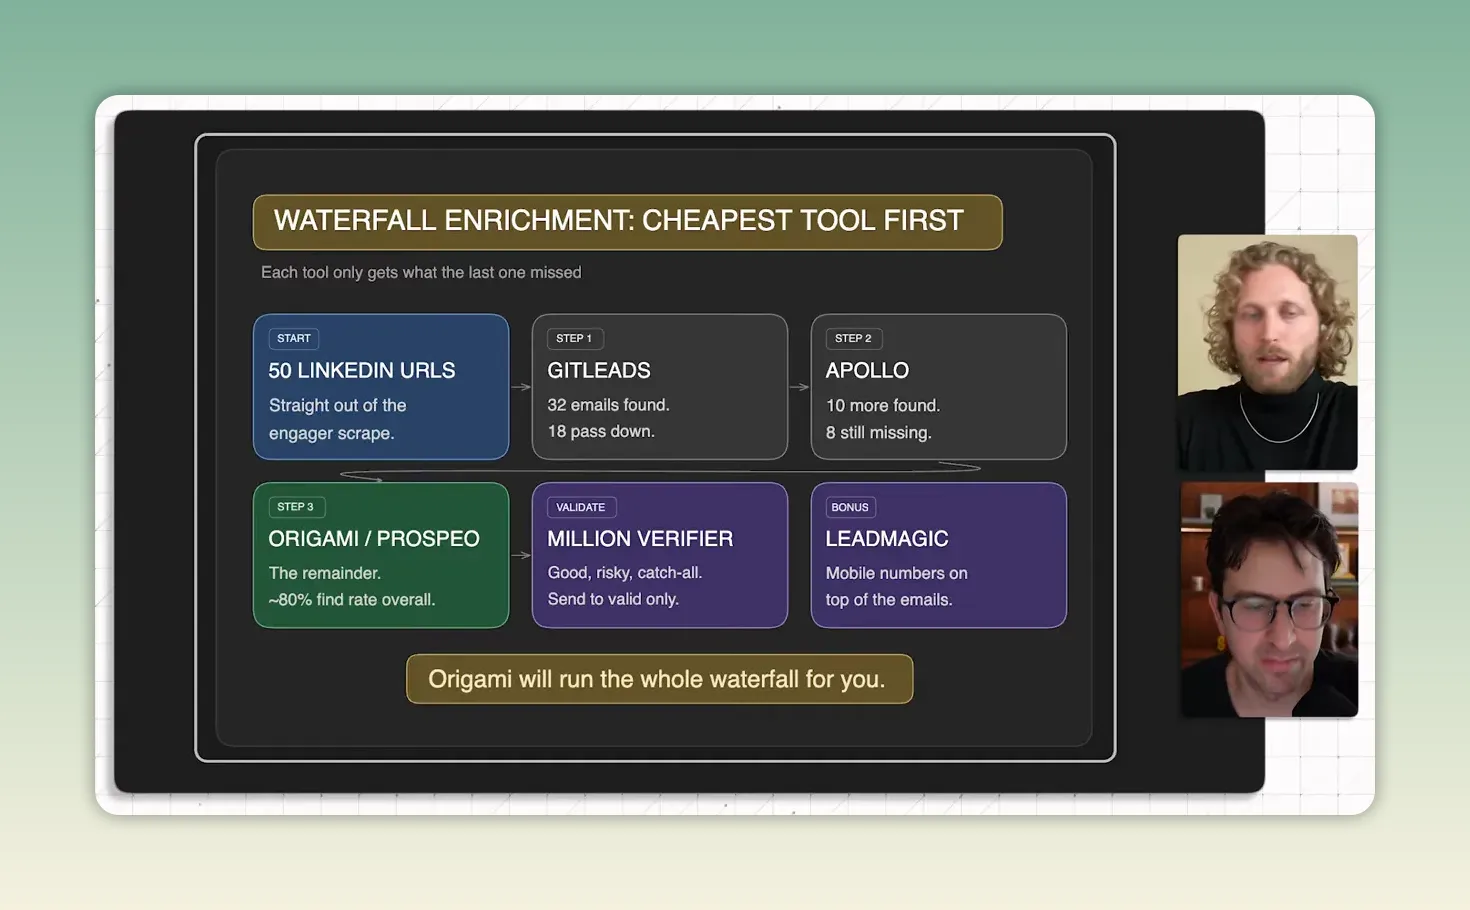Select the line "32 emails found."
The height and width of the screenshot is (910, 1470).
pyautogui.click(x=608, y=405)
